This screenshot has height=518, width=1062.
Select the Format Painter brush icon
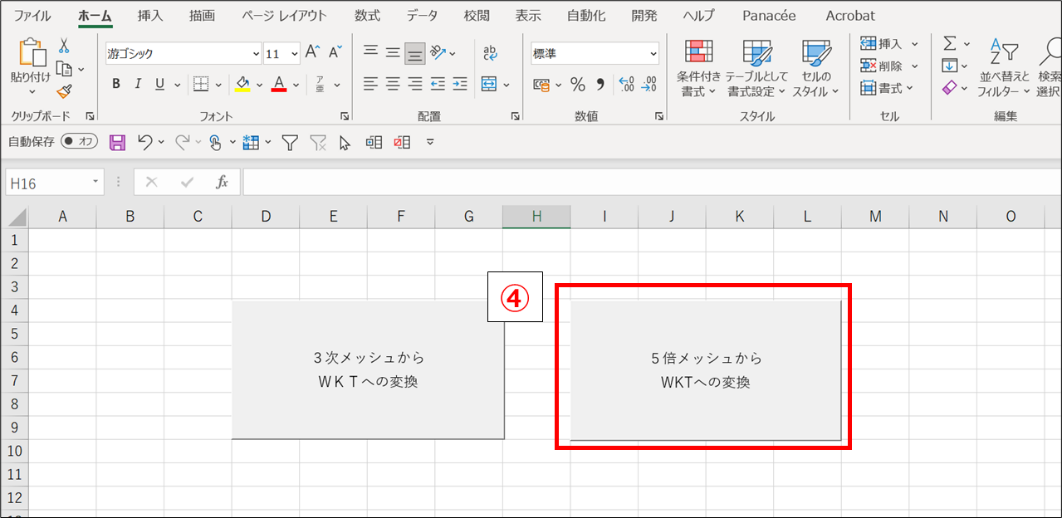pyautogui.click(x=64, y=91)
